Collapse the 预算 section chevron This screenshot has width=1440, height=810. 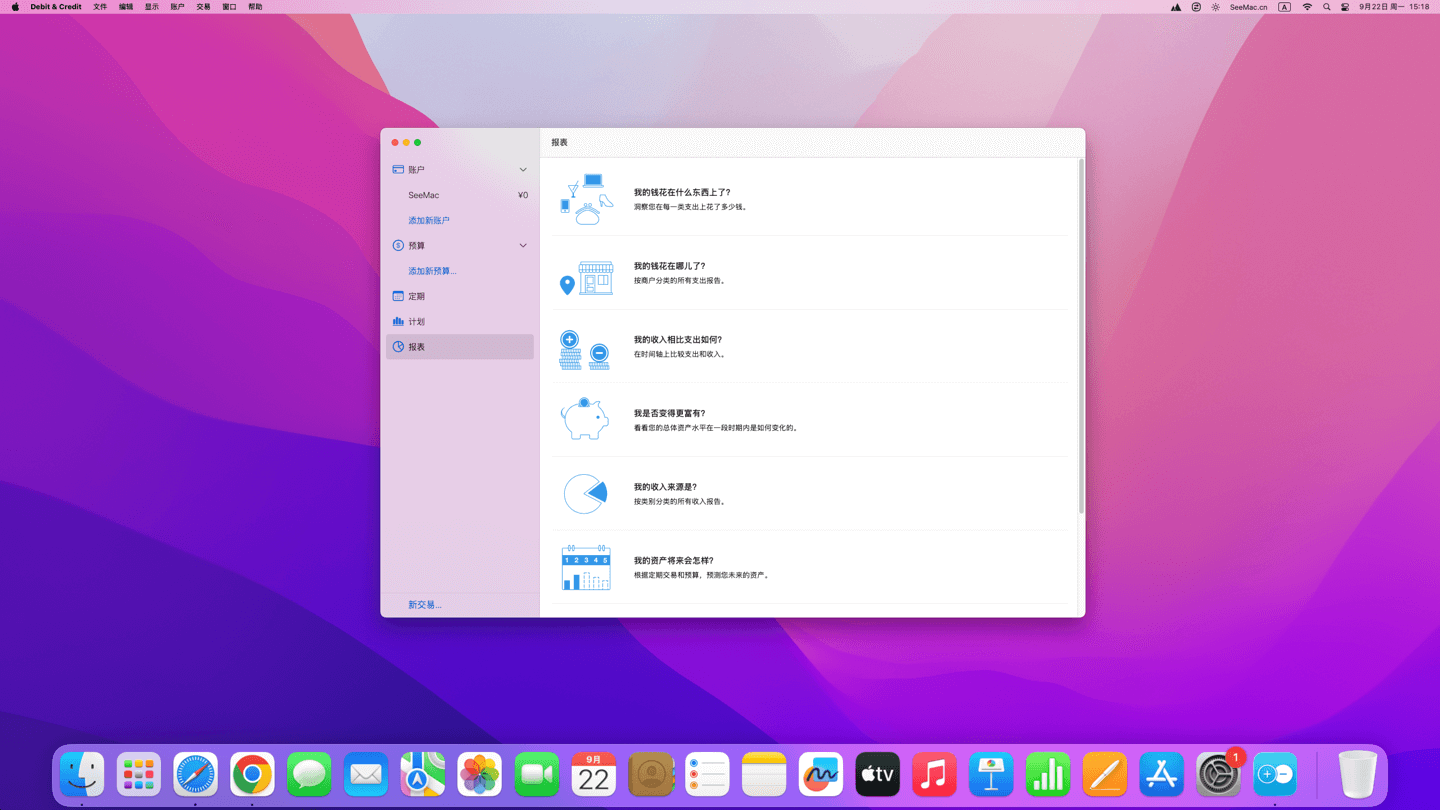pos(523,246)
